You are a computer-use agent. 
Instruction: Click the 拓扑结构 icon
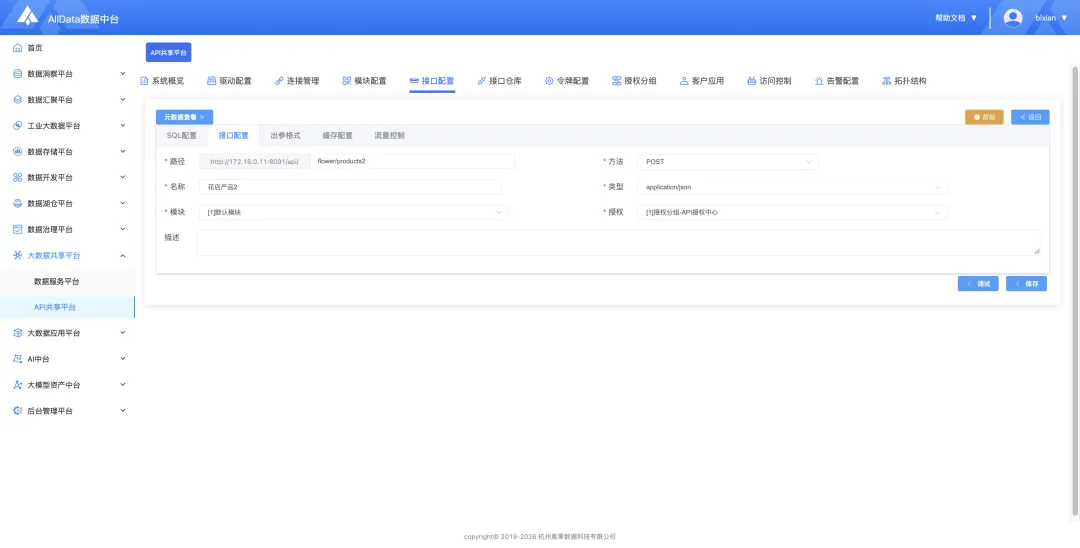[886, 81]
